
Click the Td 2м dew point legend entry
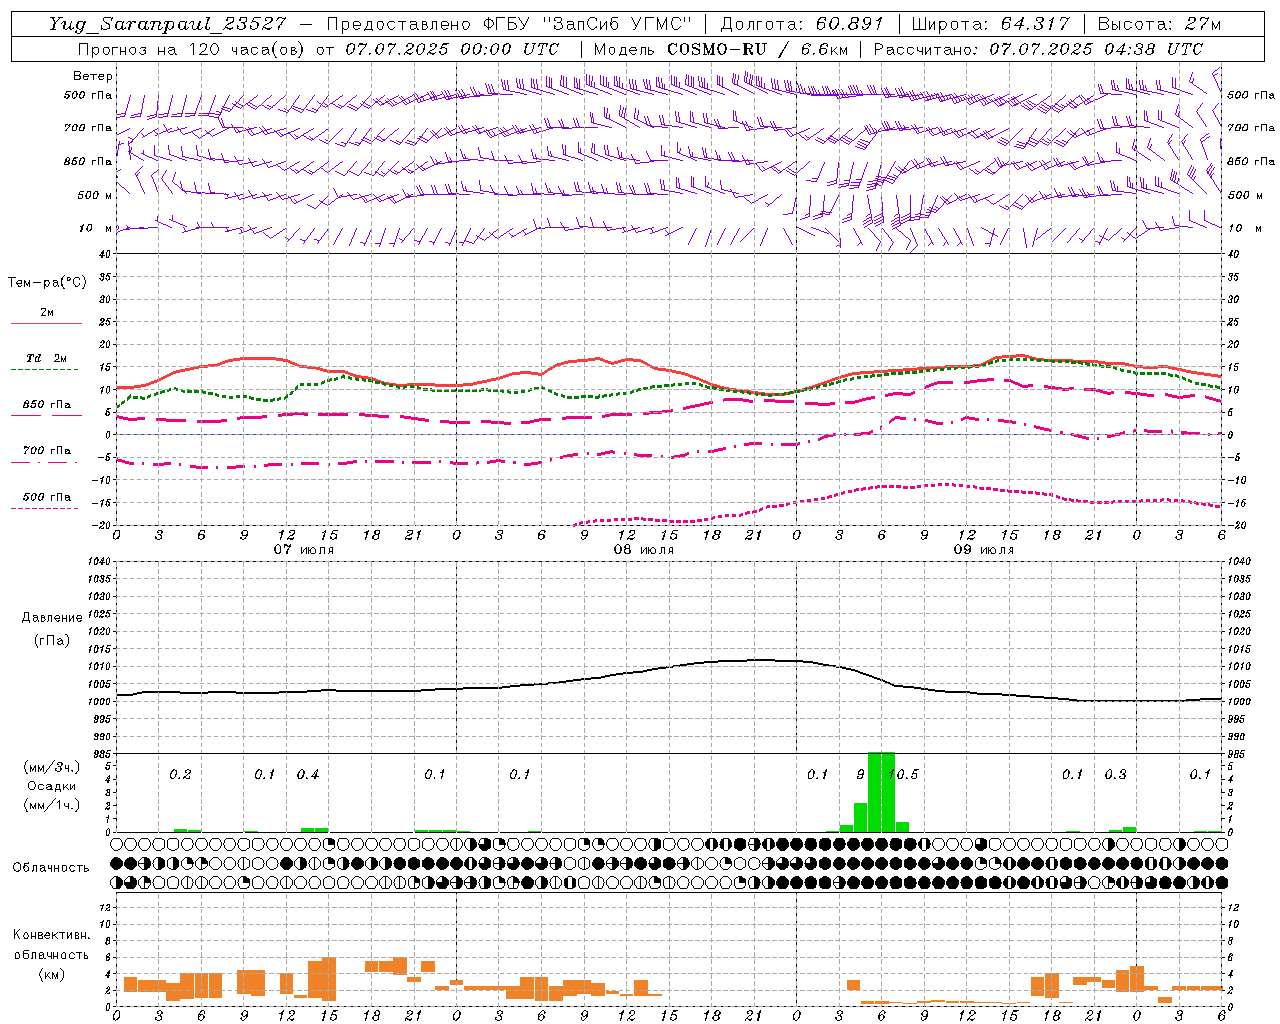(x=46, y=358)
